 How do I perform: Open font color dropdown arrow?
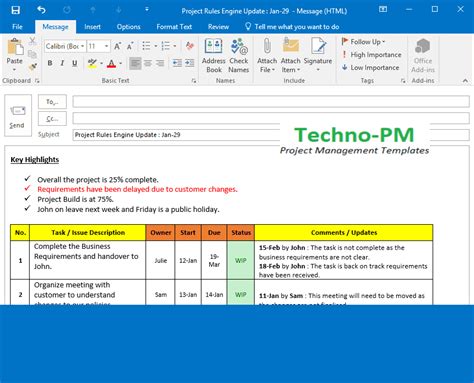coord(120,63)
